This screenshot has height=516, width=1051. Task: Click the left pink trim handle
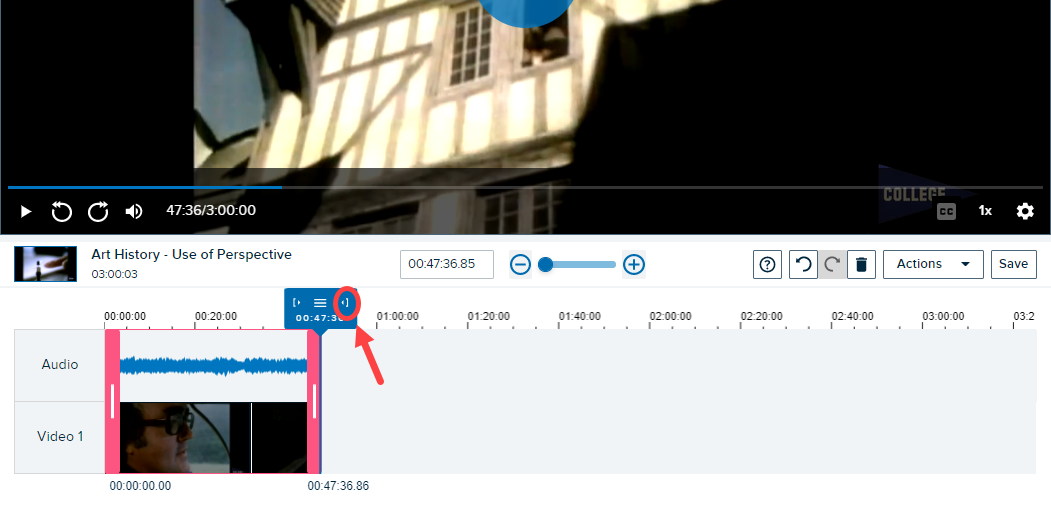(x=112, y=401)
